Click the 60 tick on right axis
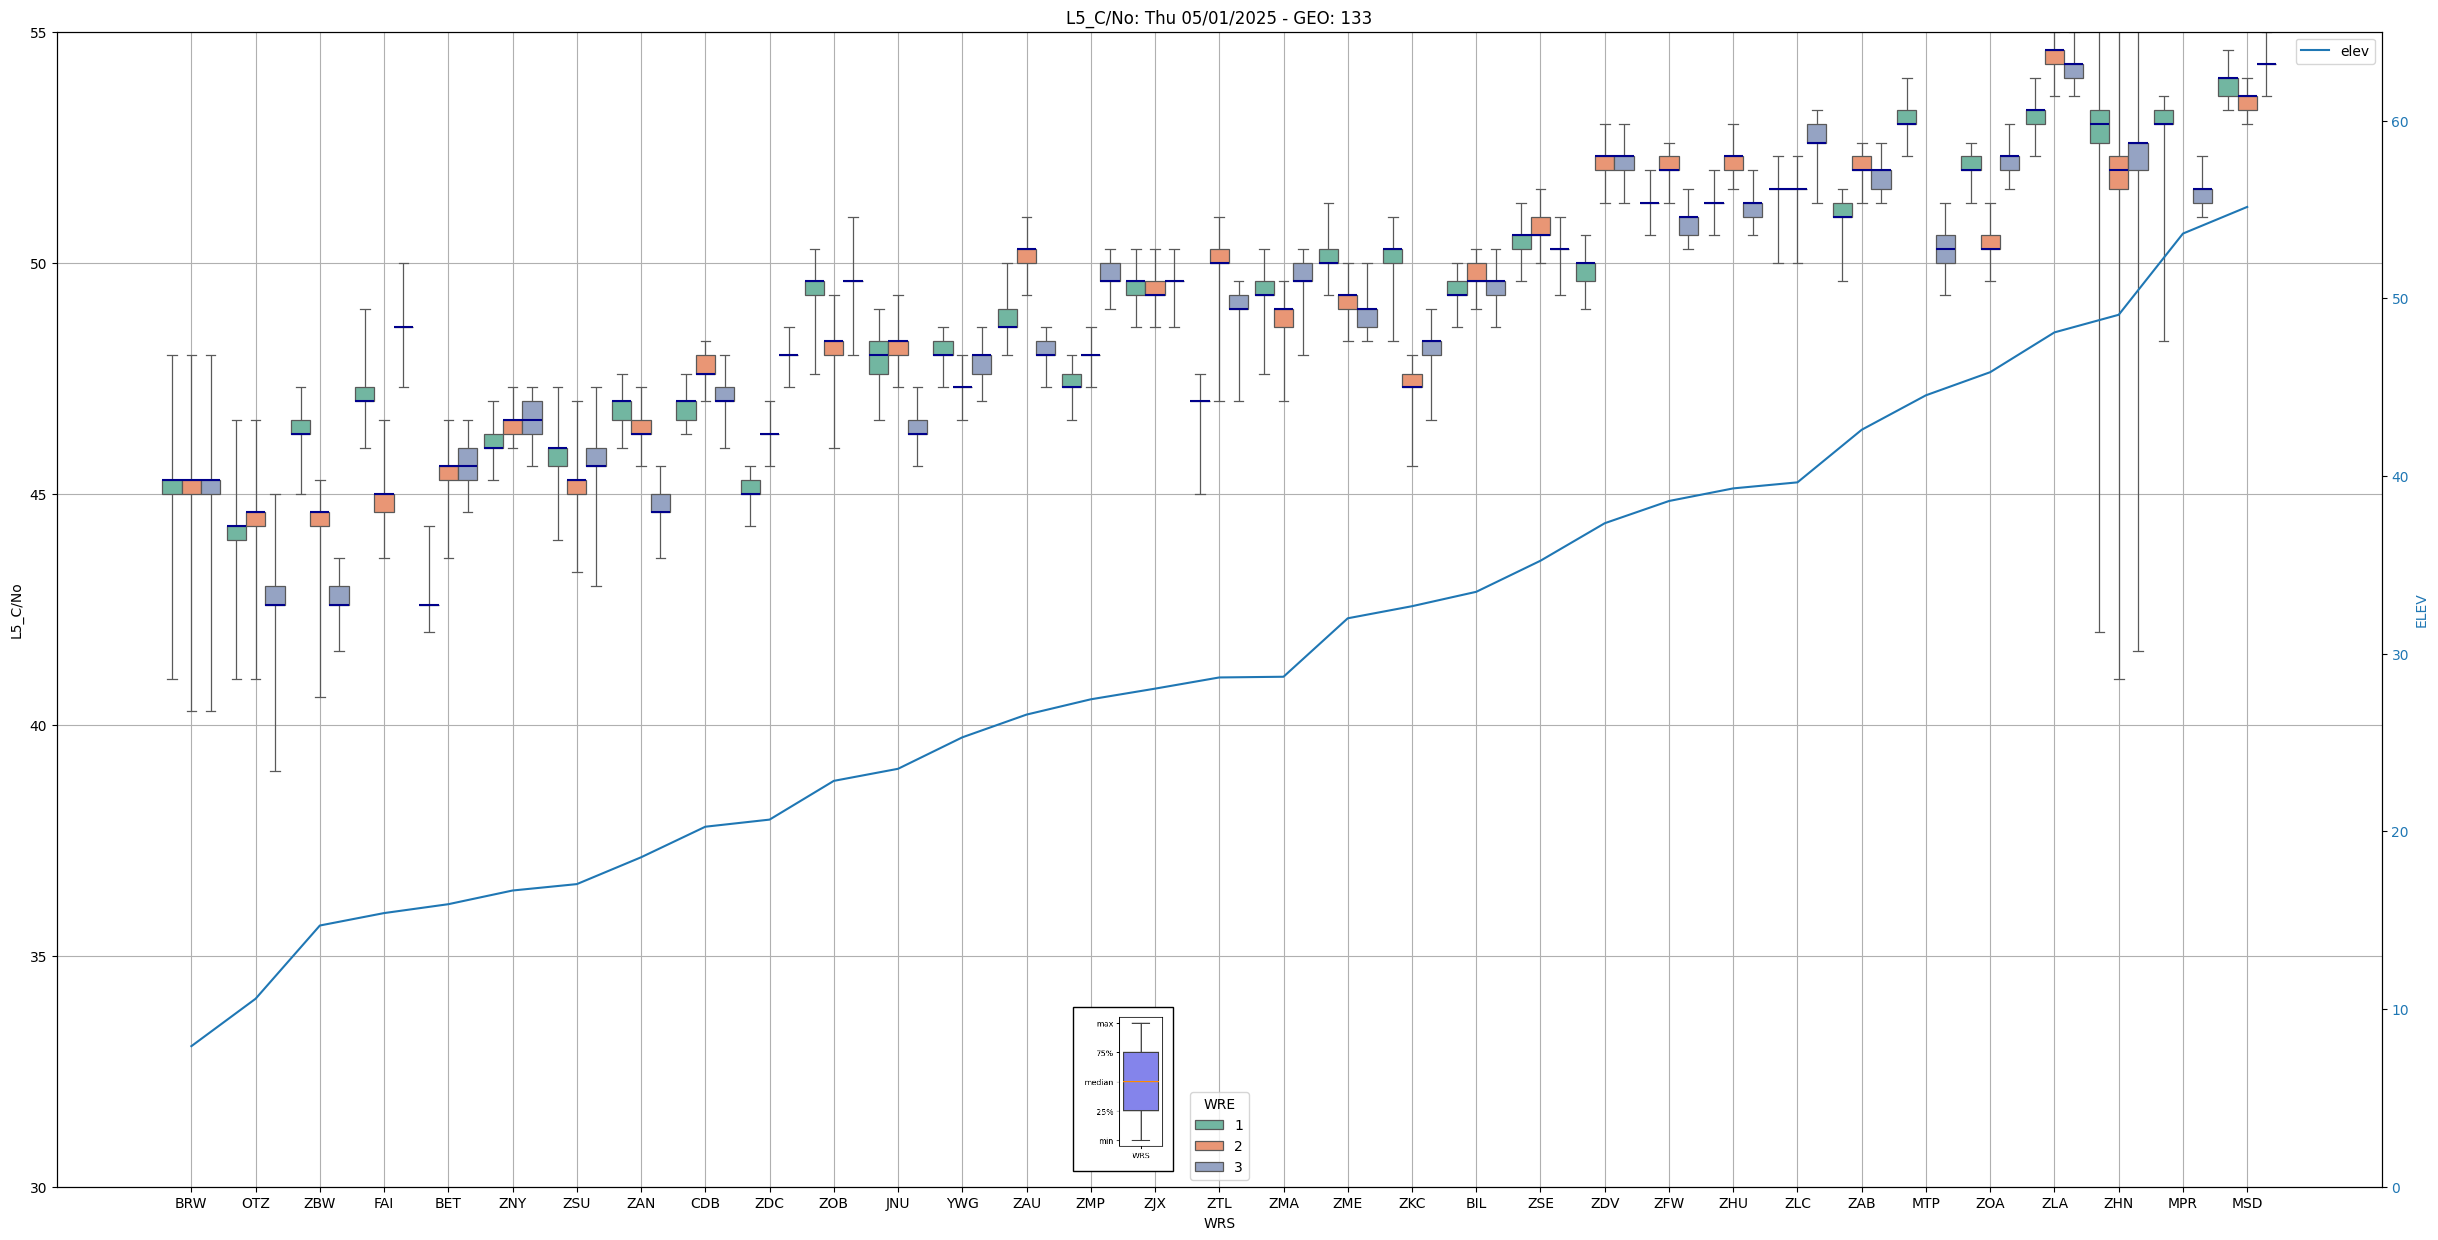This screenshot has height=1240, width=2438. click(2398, 122)
